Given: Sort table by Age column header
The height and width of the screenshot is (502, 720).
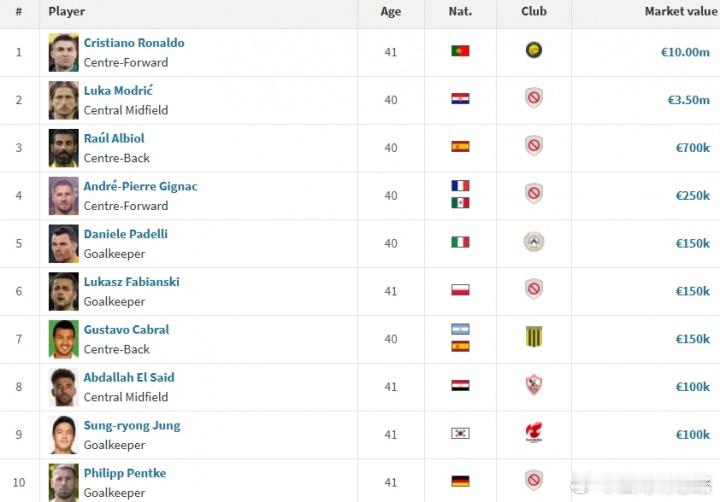Looking at the screenshot, I should (x=390, y=11).
